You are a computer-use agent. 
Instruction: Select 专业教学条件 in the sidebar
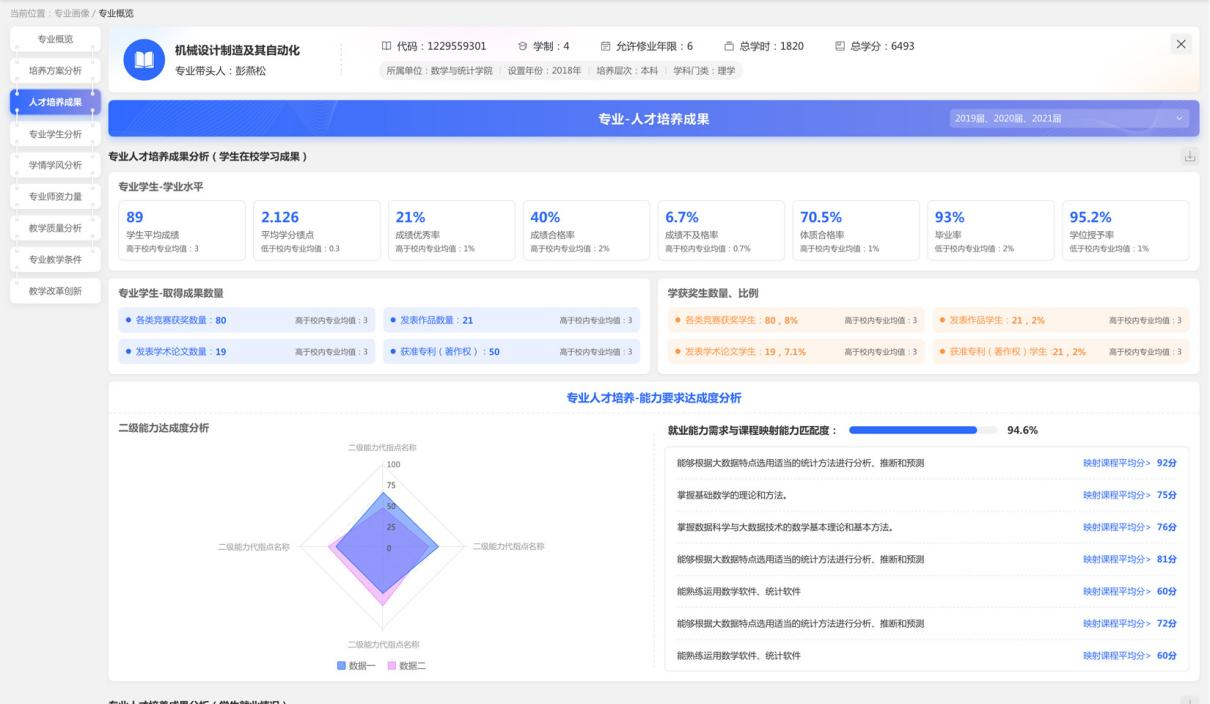[x=55, y=259]
